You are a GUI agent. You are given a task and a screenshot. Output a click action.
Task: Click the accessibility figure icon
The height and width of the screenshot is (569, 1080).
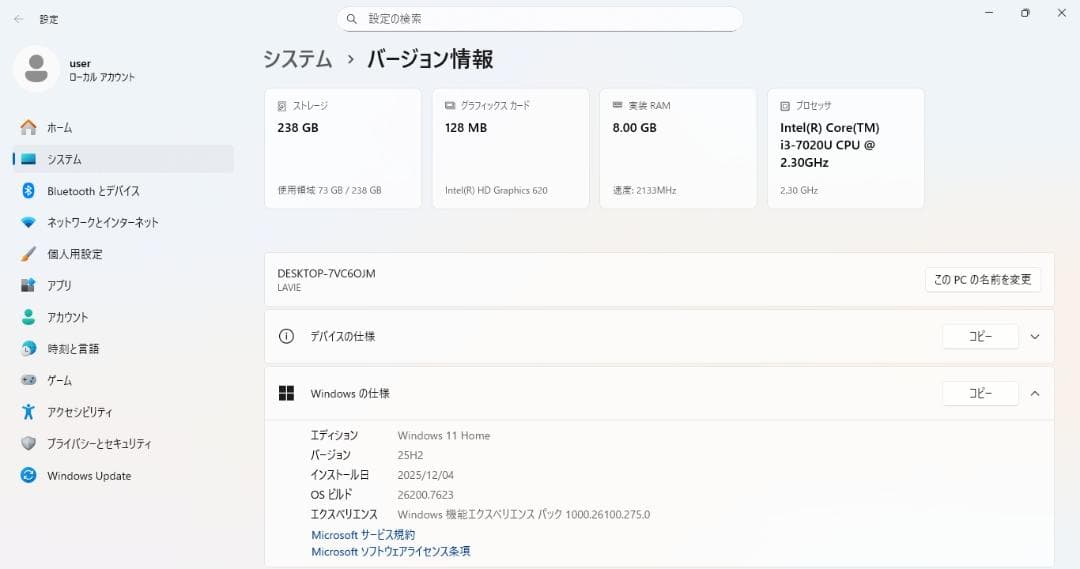click(x=28, y=412)
